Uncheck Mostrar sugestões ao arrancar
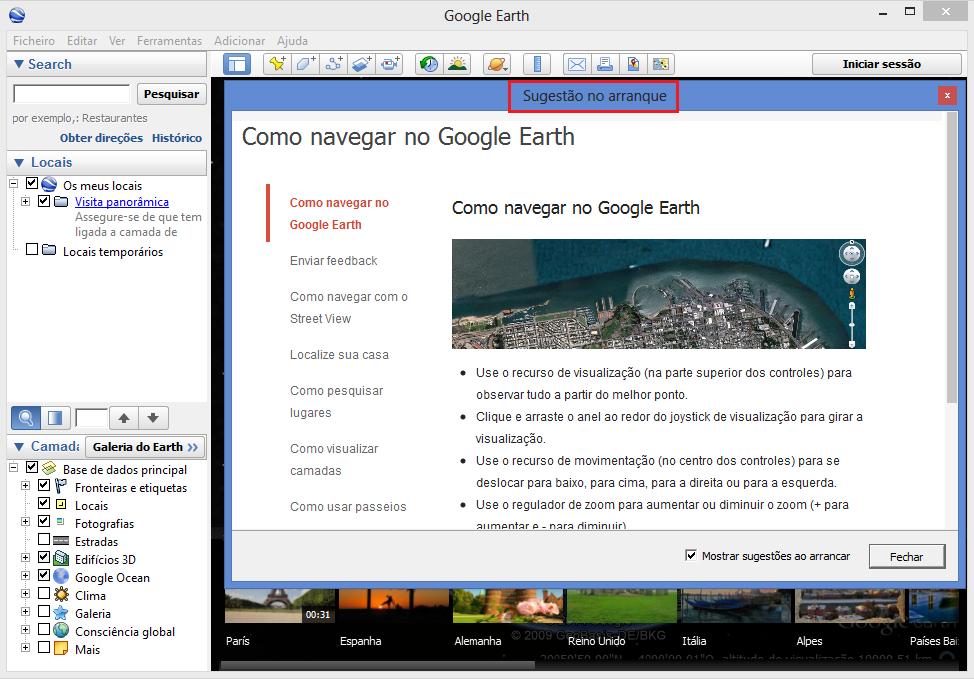The width and height of the screenshot is (974, 679). point(691,555)
